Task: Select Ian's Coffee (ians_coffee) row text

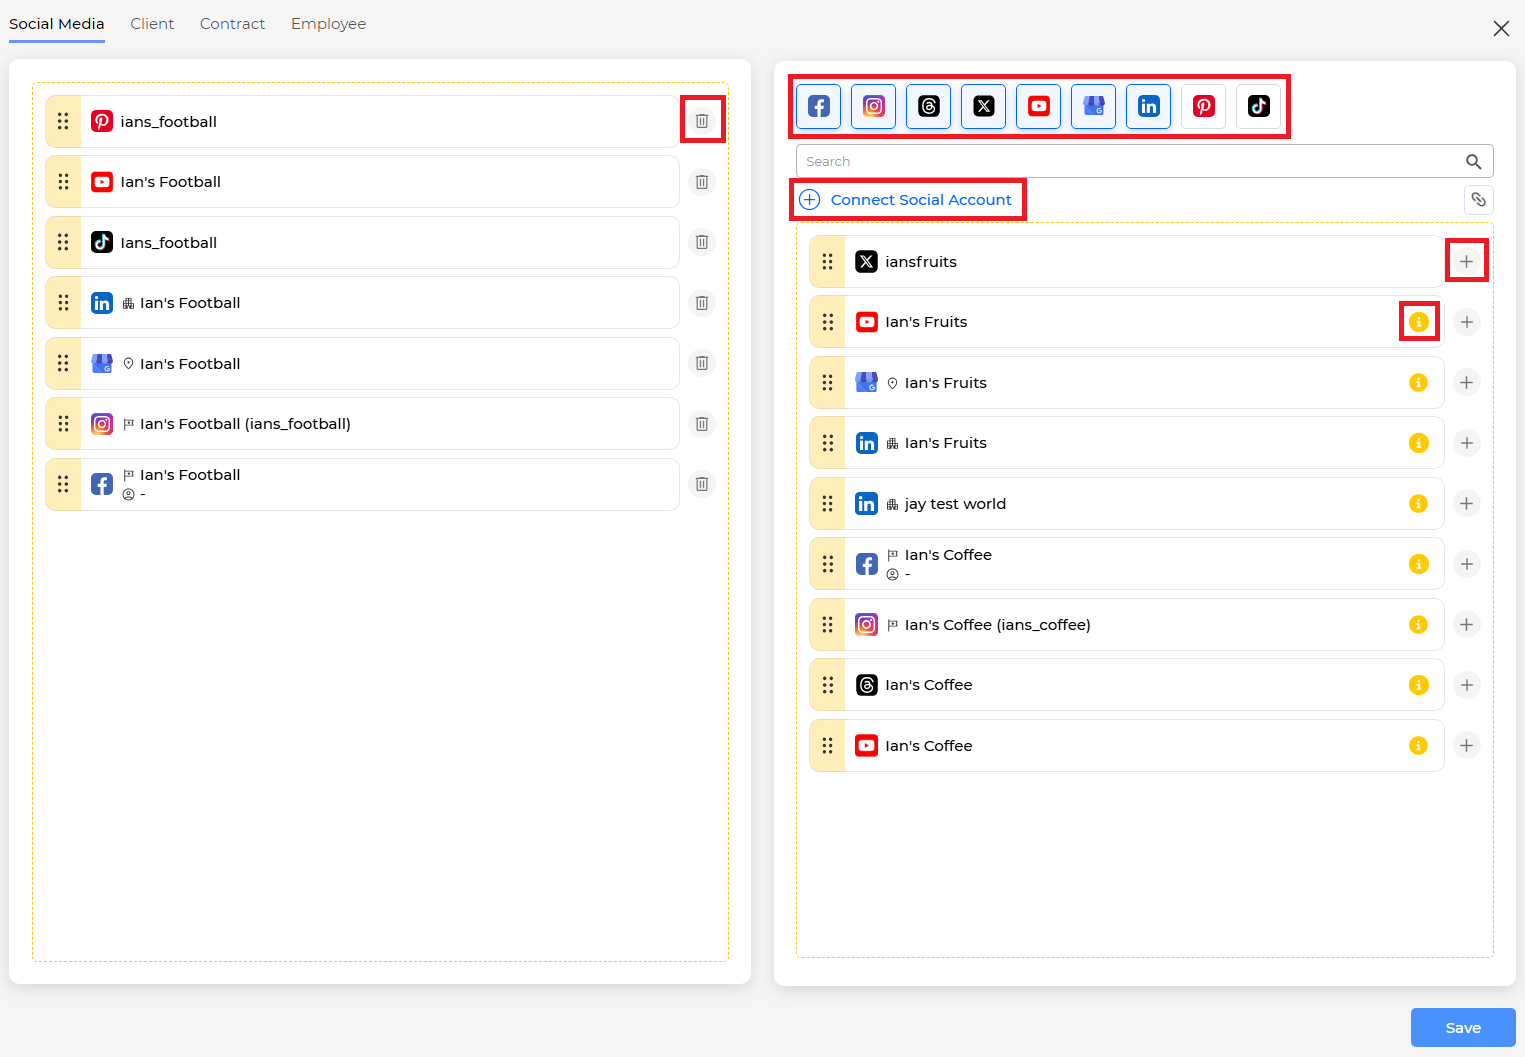Action: (997, 625)
